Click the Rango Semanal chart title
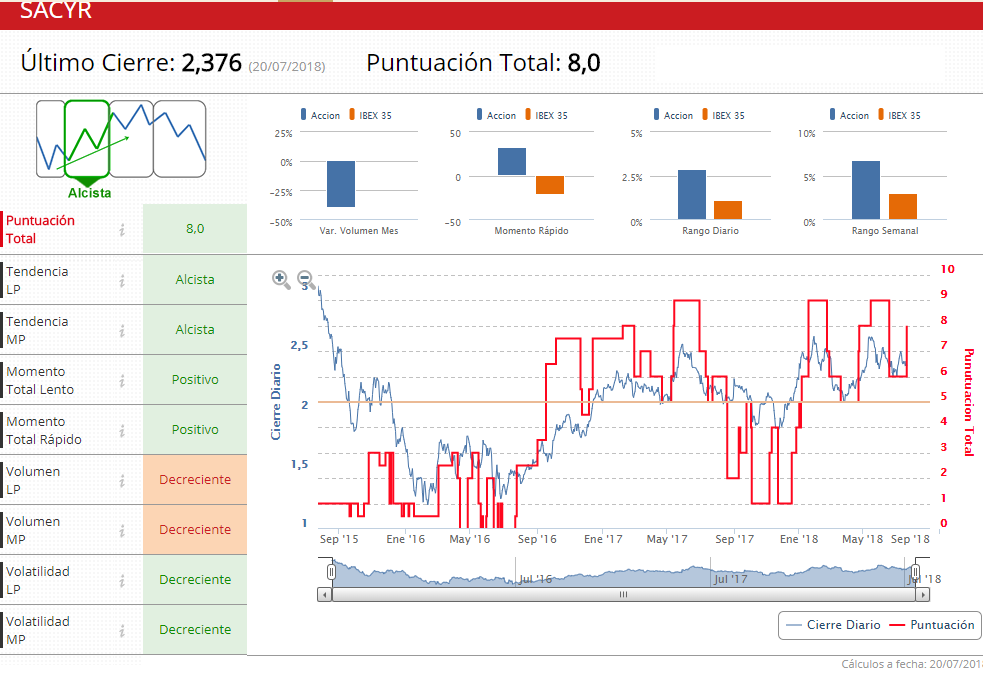983x677 pixels. (x=885, y=231)
